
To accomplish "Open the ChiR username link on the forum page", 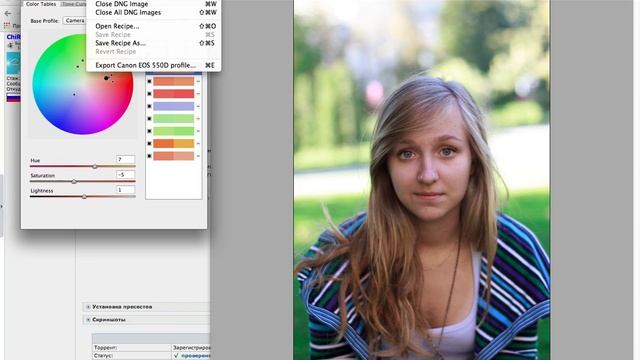I will pyautogui.click(x=13, y=37).
